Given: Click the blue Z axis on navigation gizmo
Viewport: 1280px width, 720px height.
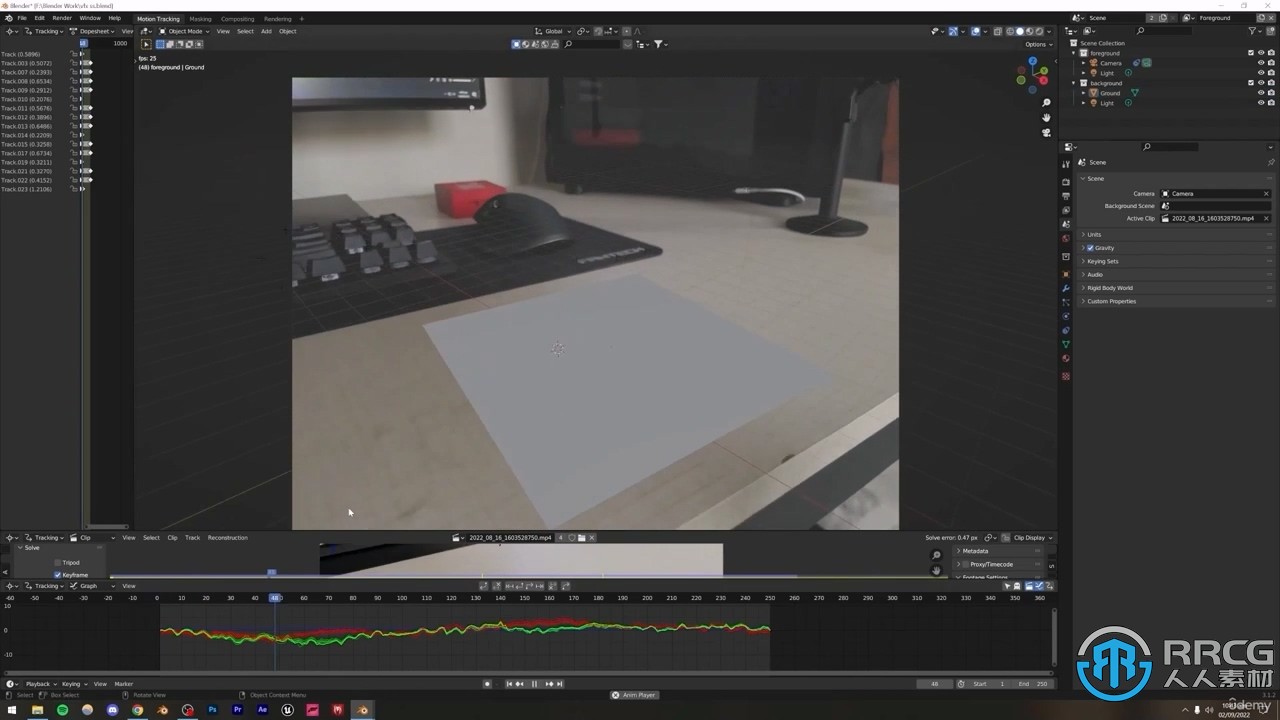Looking at the screenshot, I should pyautogui.click(x=1033, y=62).
